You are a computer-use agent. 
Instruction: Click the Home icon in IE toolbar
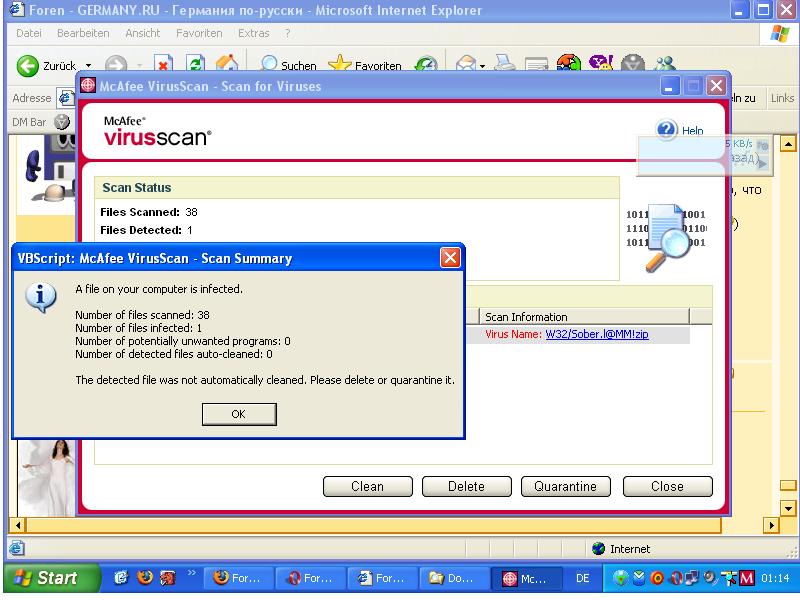(227, 63)
